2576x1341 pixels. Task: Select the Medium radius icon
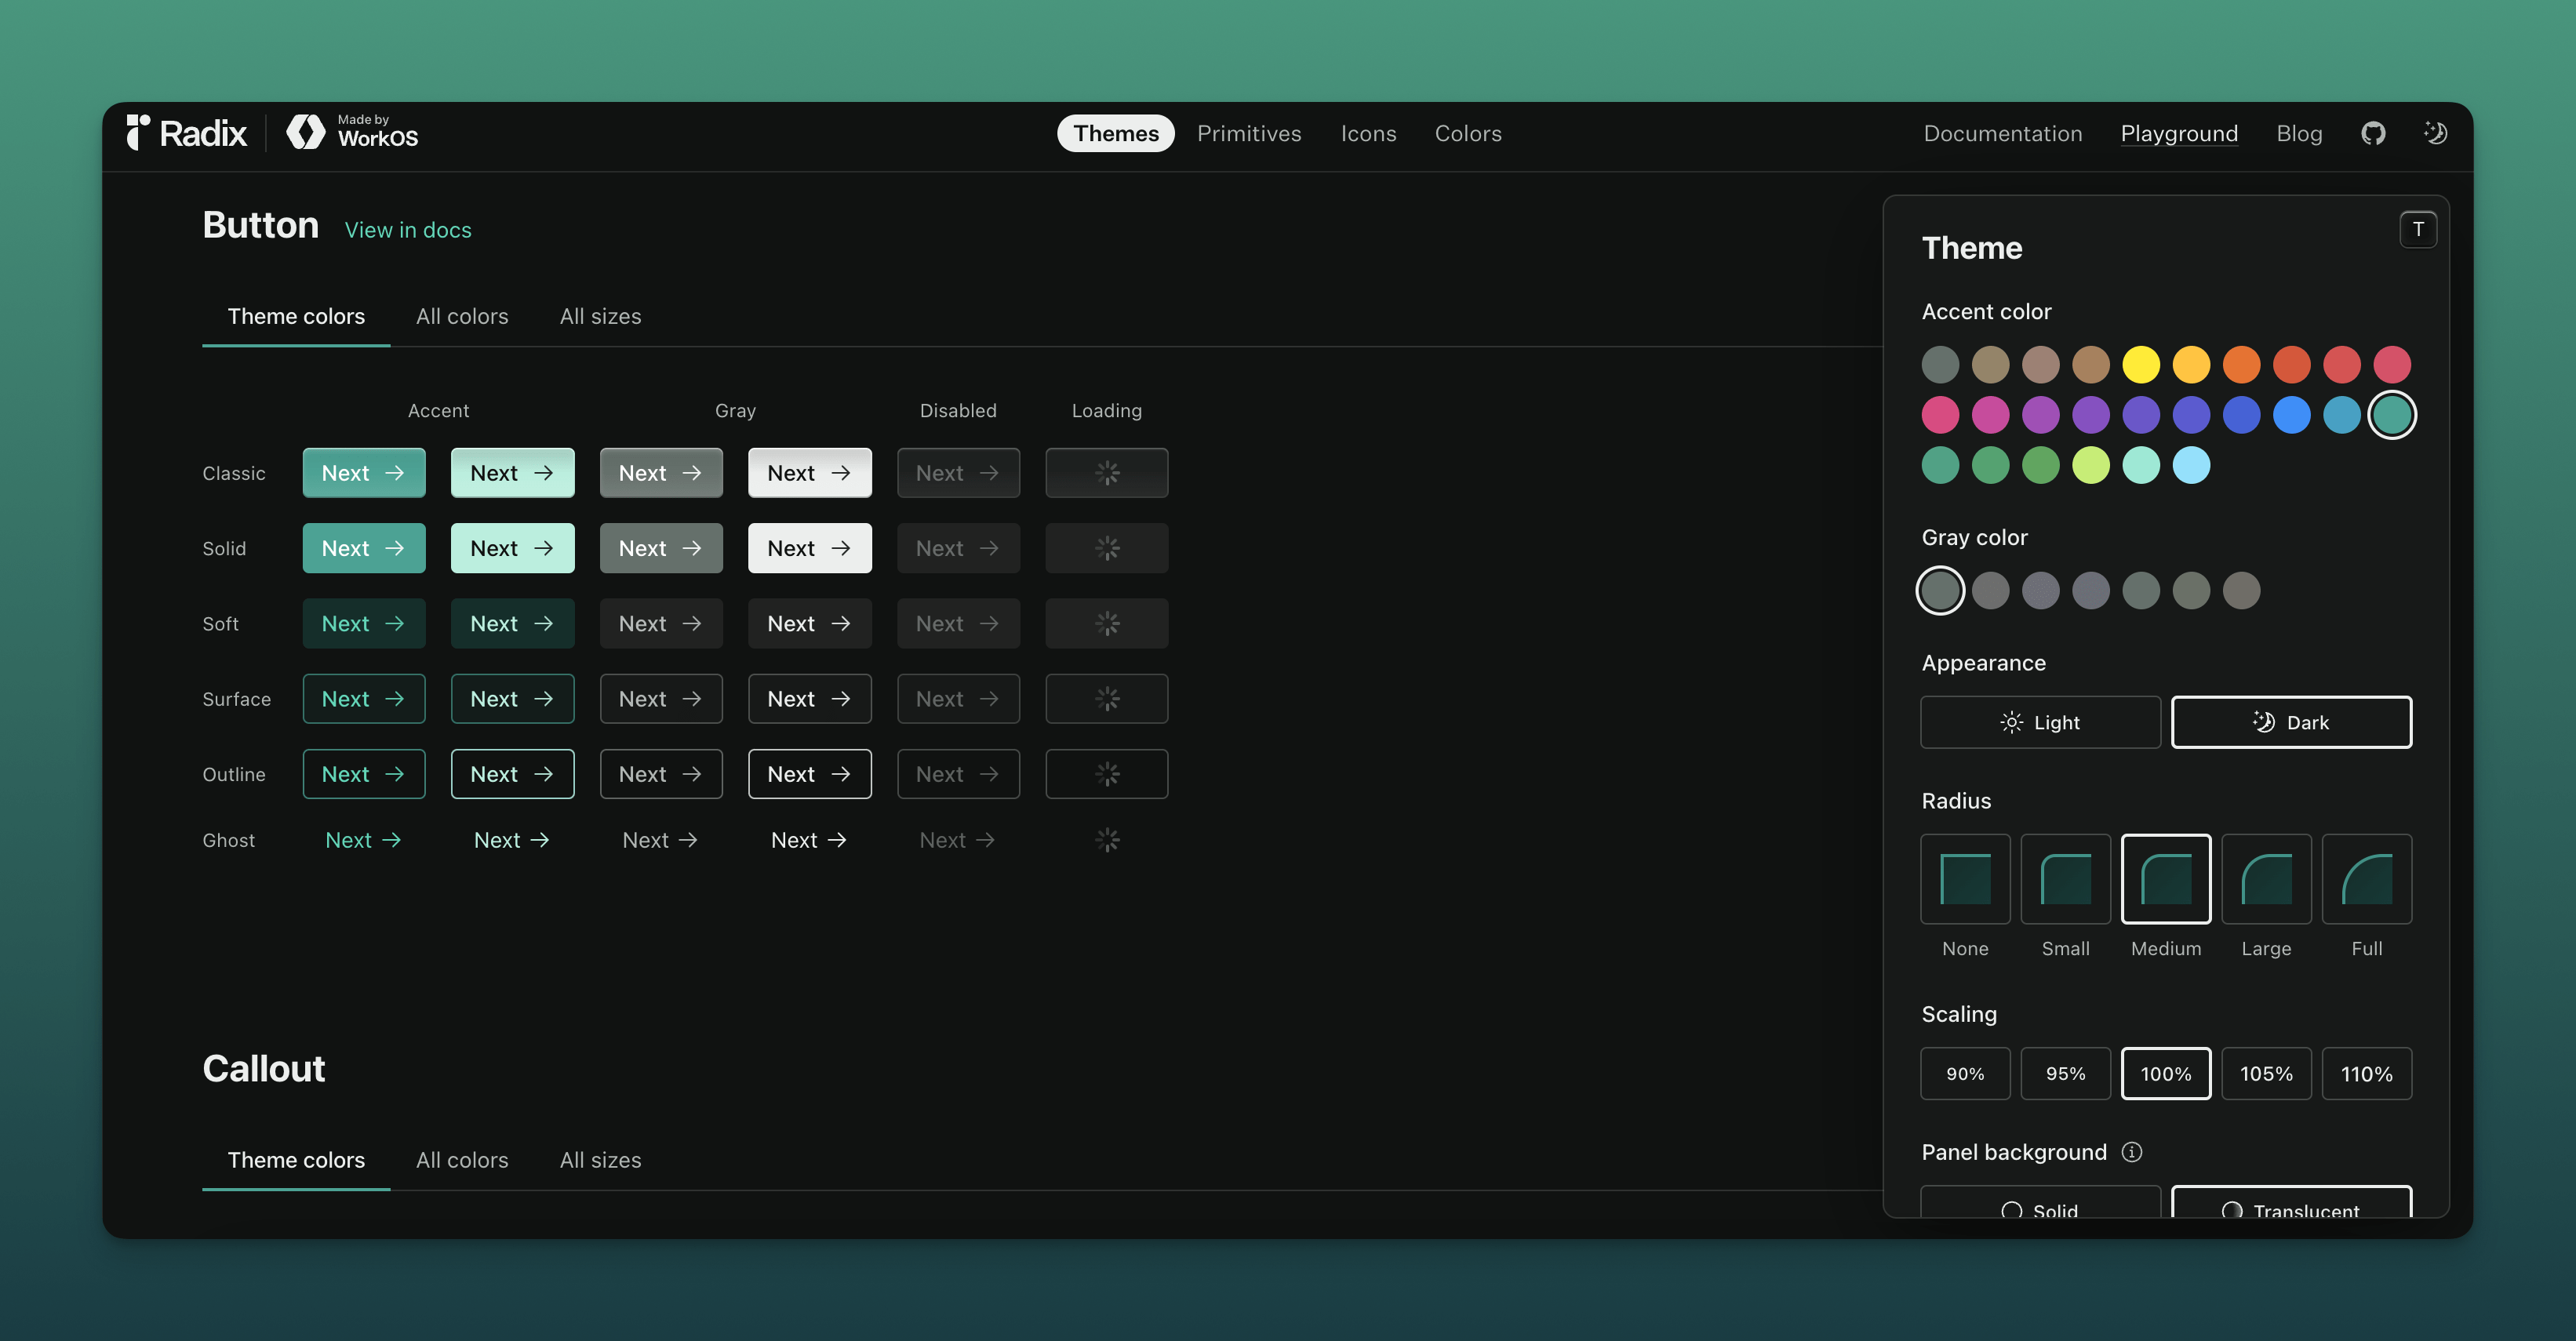pos(2166,879)
